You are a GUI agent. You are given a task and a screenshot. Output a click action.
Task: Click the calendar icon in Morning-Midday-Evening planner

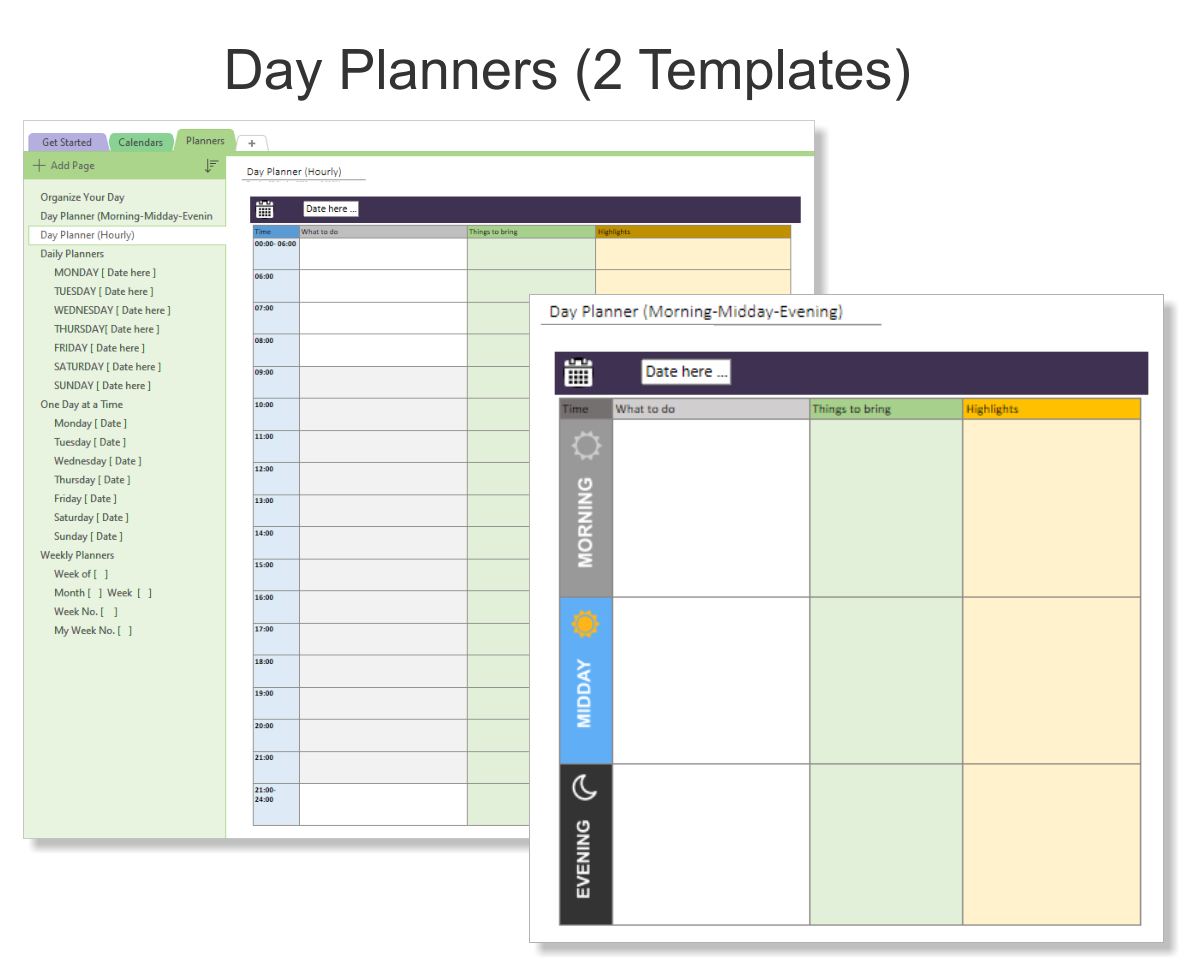[579, 372]
